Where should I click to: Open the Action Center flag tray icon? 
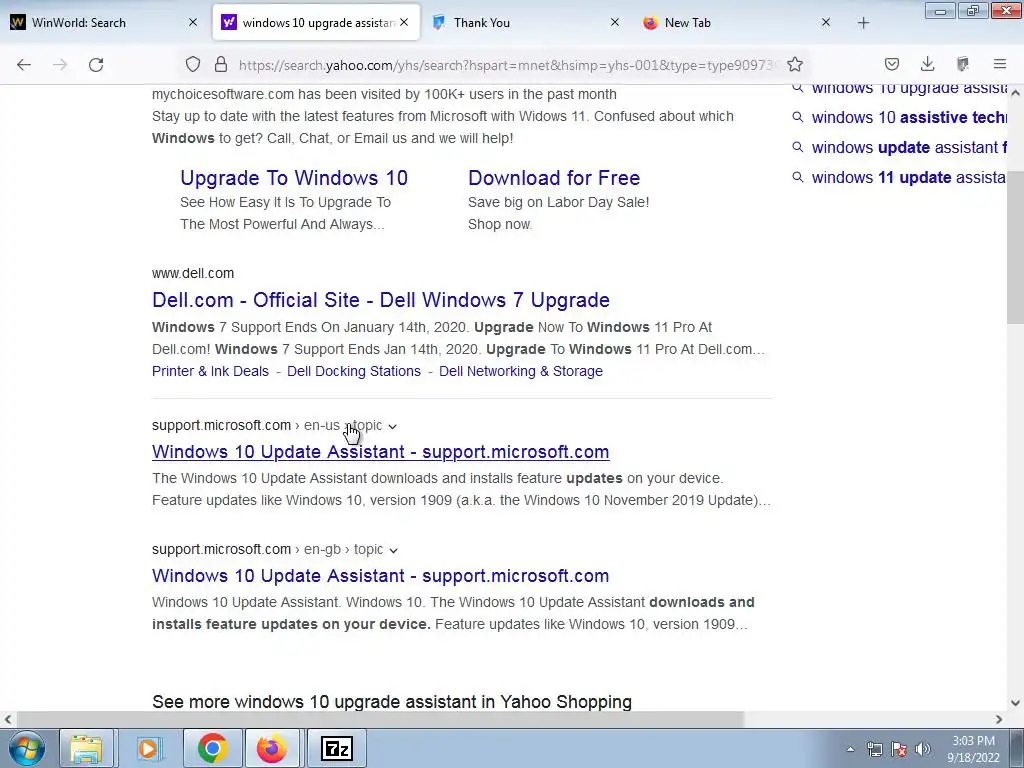[x=899, y=749]
